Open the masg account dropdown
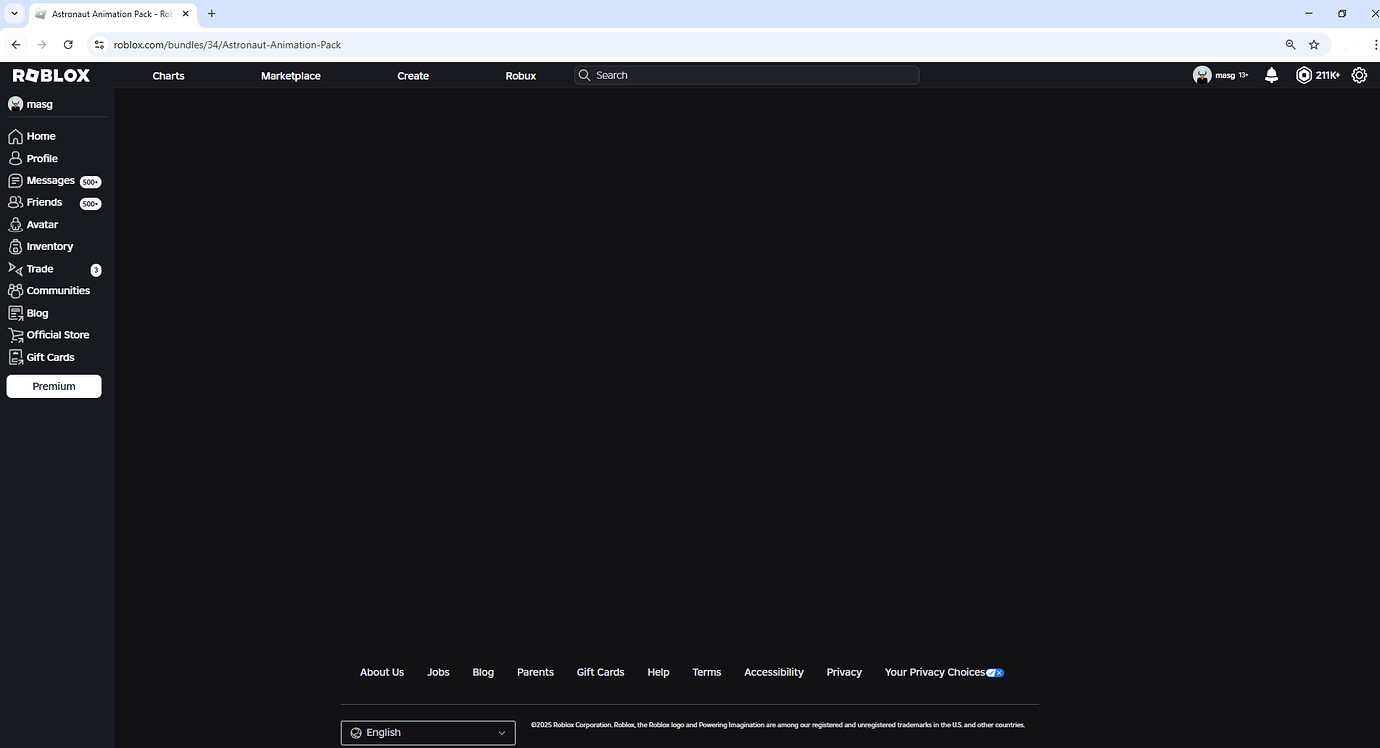Viewport: 1380px width, 748px height. tap(1220, 75)
